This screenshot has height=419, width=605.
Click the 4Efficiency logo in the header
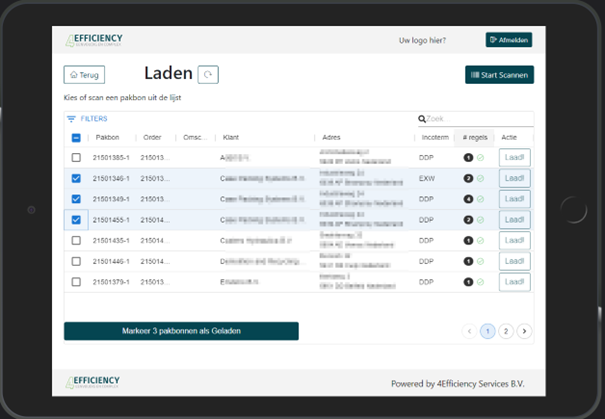pos(93,40)
